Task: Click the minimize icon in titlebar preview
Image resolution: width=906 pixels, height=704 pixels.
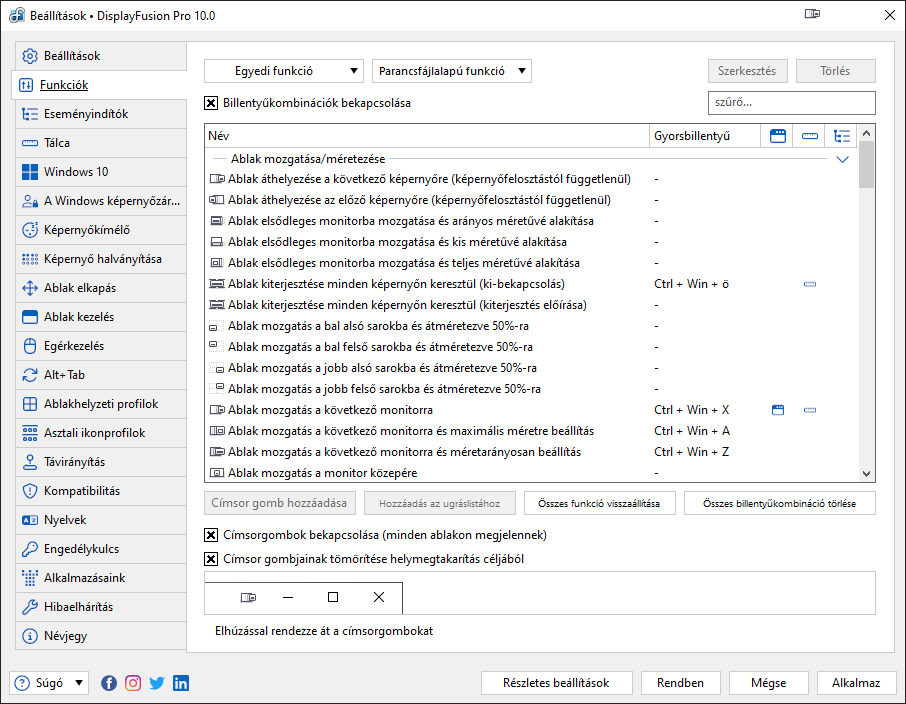Action: (x=288, y=597)
